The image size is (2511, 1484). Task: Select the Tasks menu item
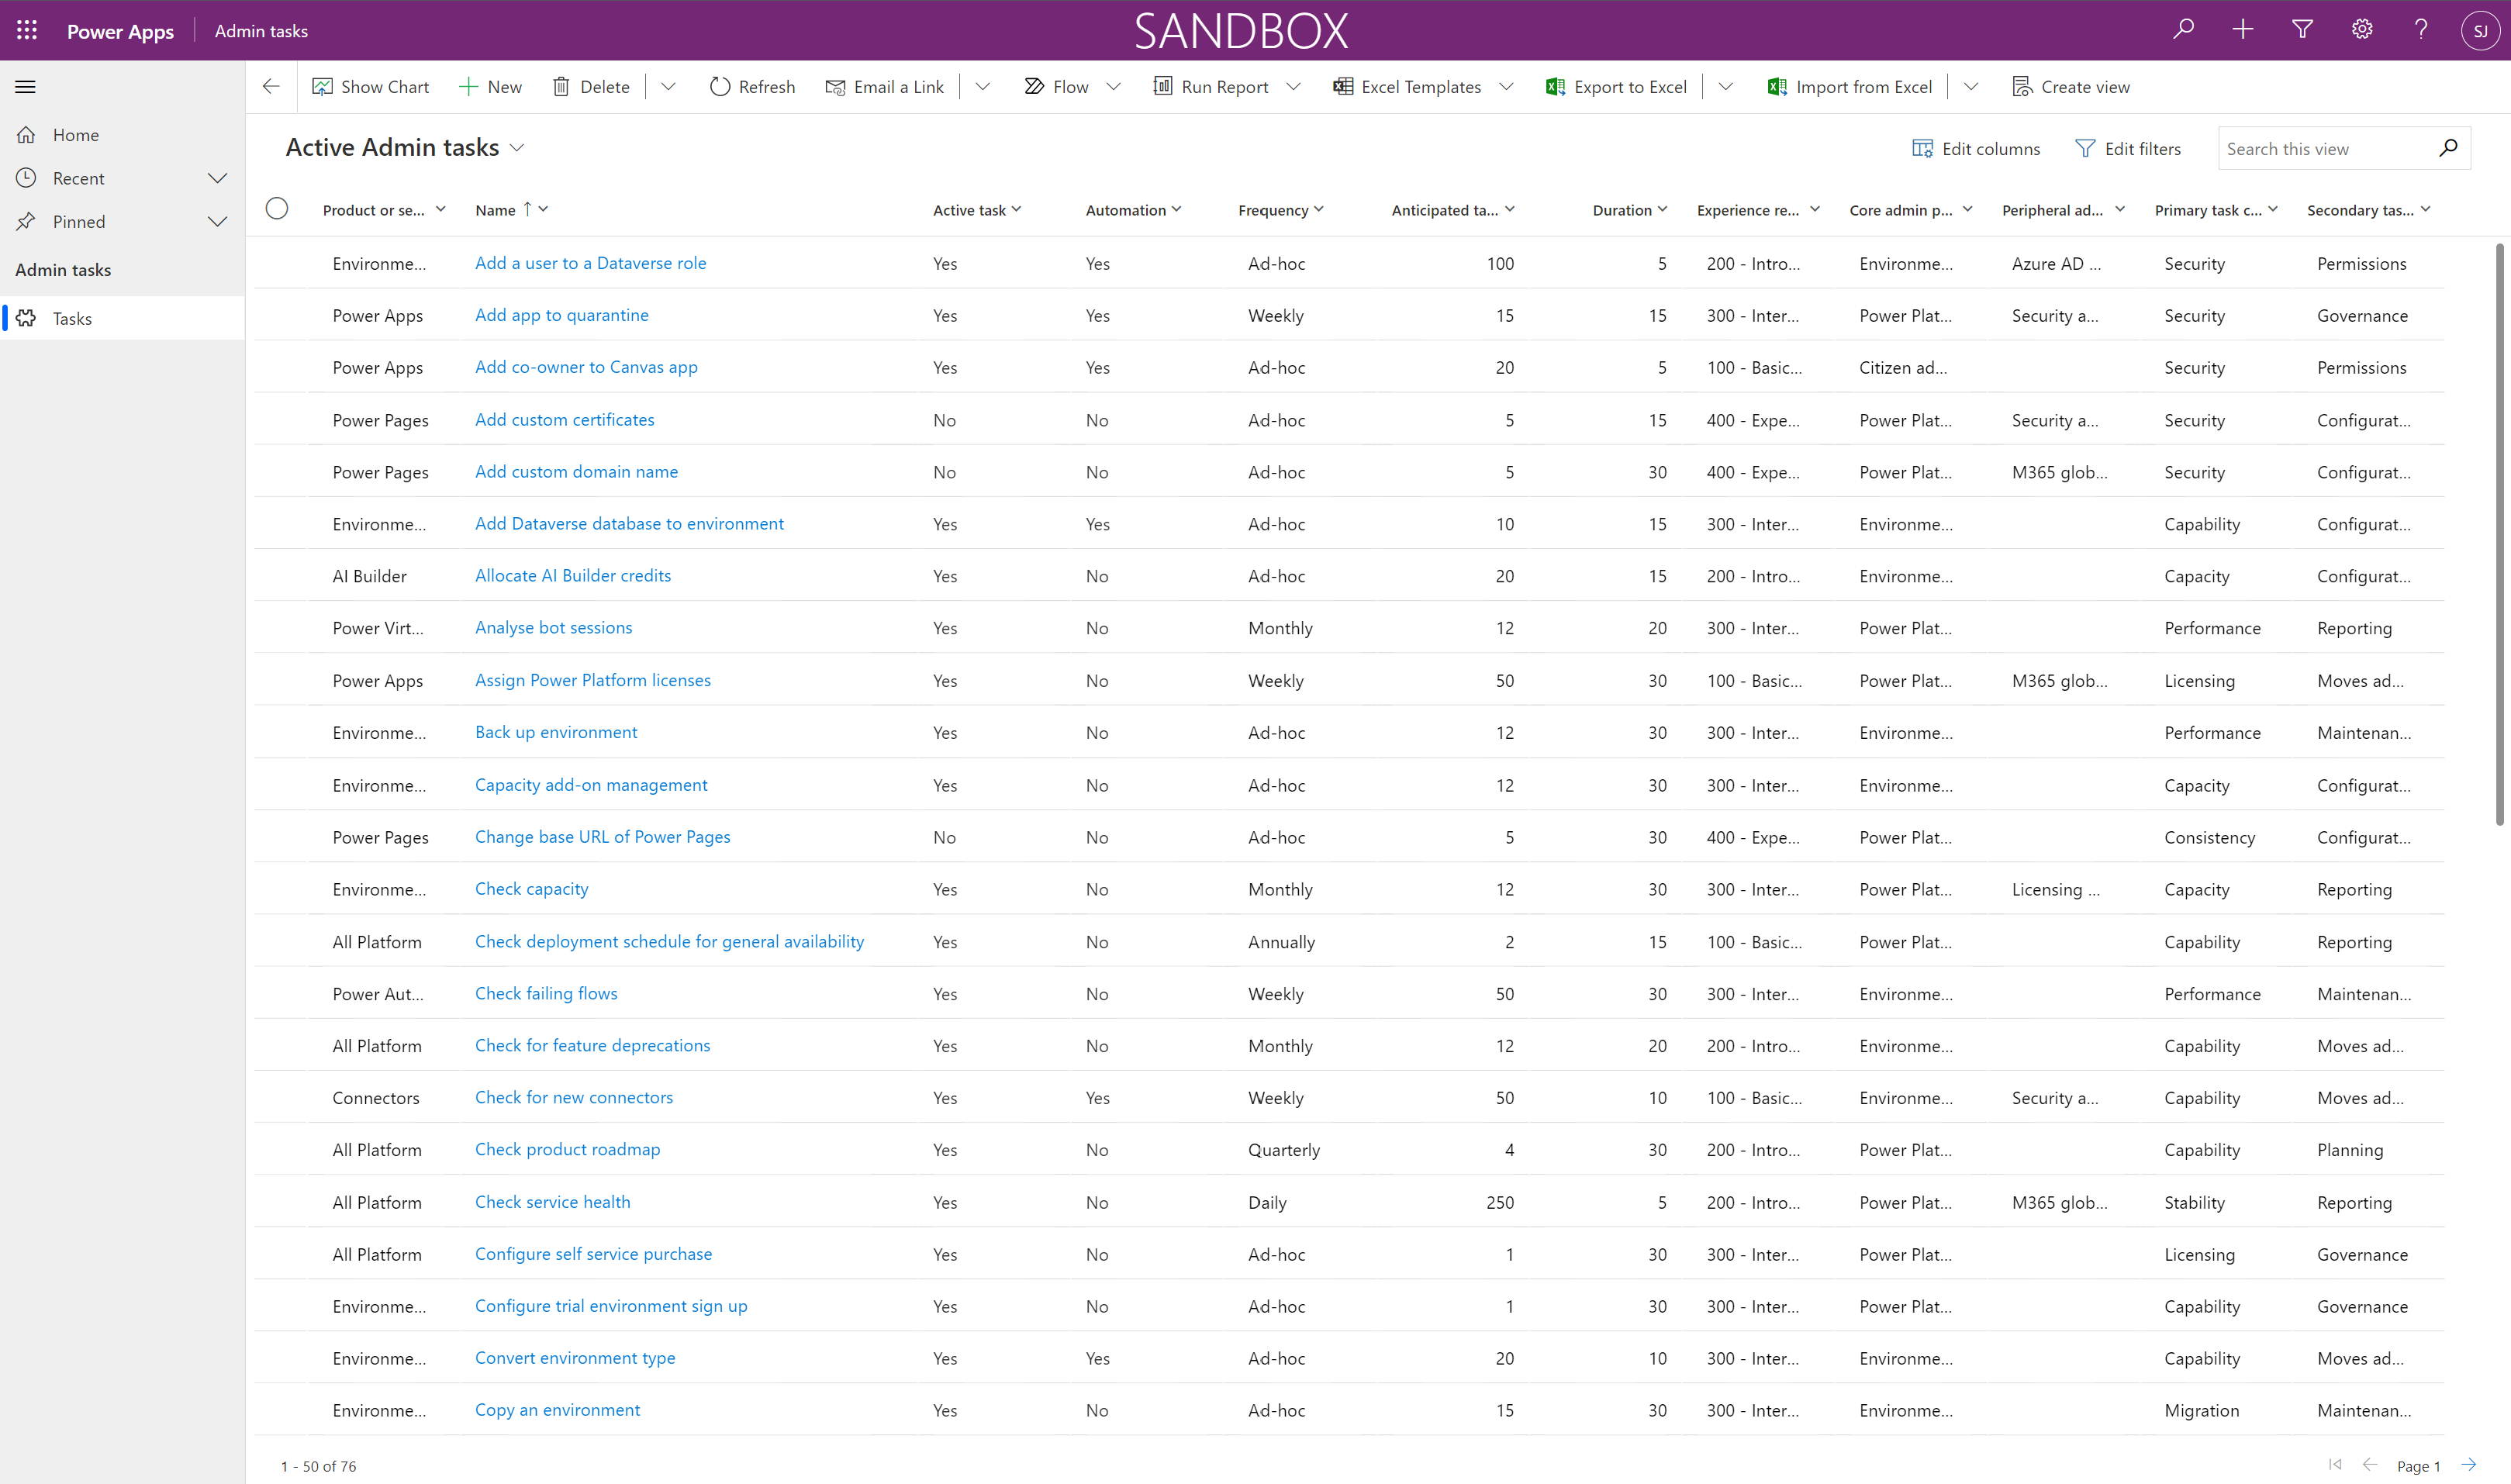pos(71,318)
